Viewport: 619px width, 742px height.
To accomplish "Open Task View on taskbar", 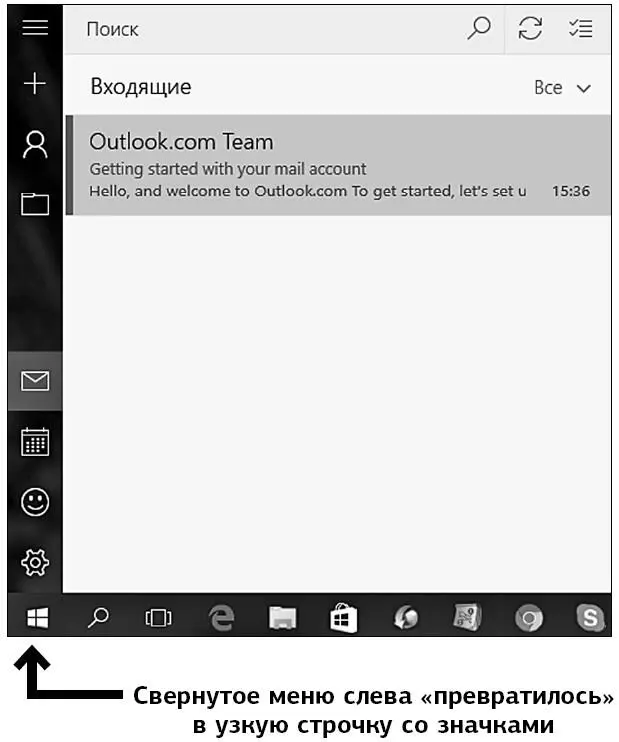I will [x=159, y=618].
